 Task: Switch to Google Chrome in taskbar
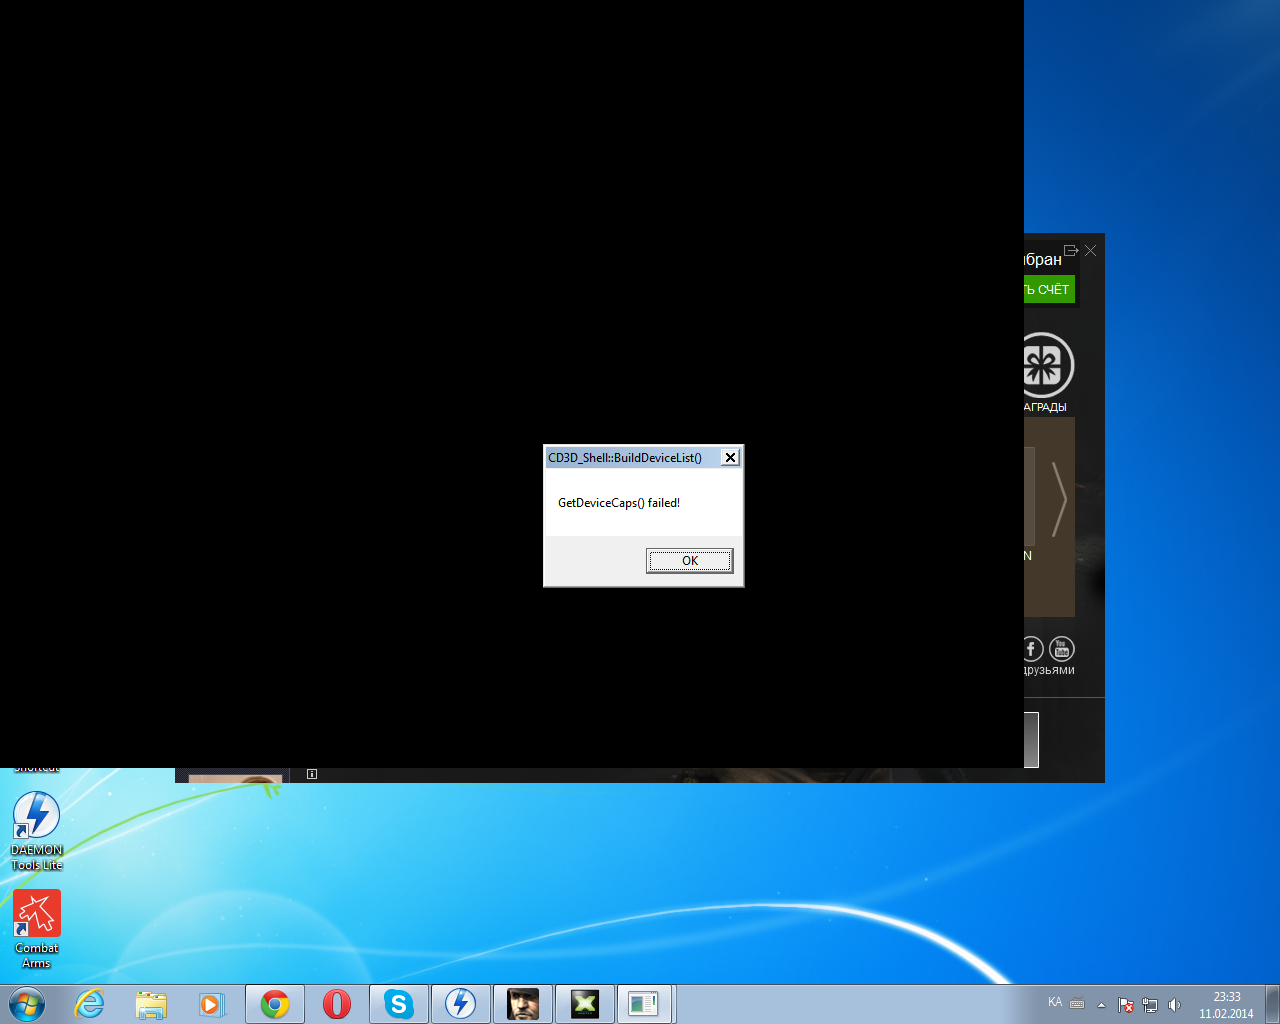point(275,1004)
